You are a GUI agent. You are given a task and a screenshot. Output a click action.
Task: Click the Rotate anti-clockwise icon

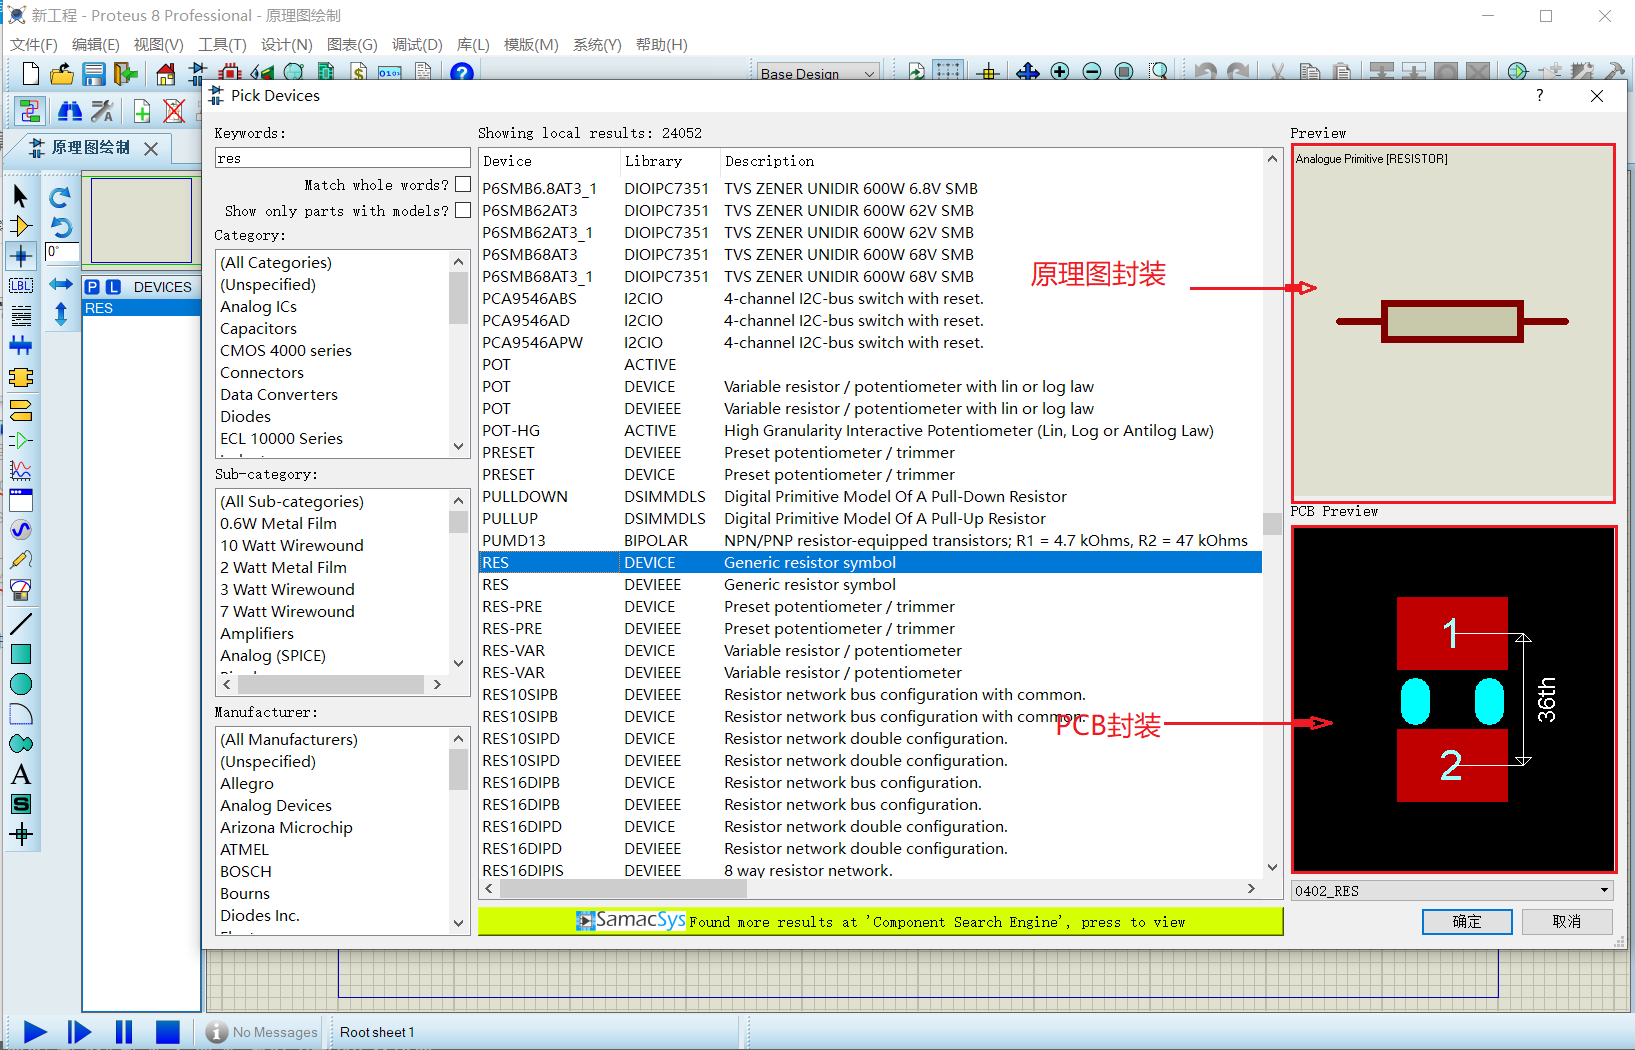click(60, 227)
